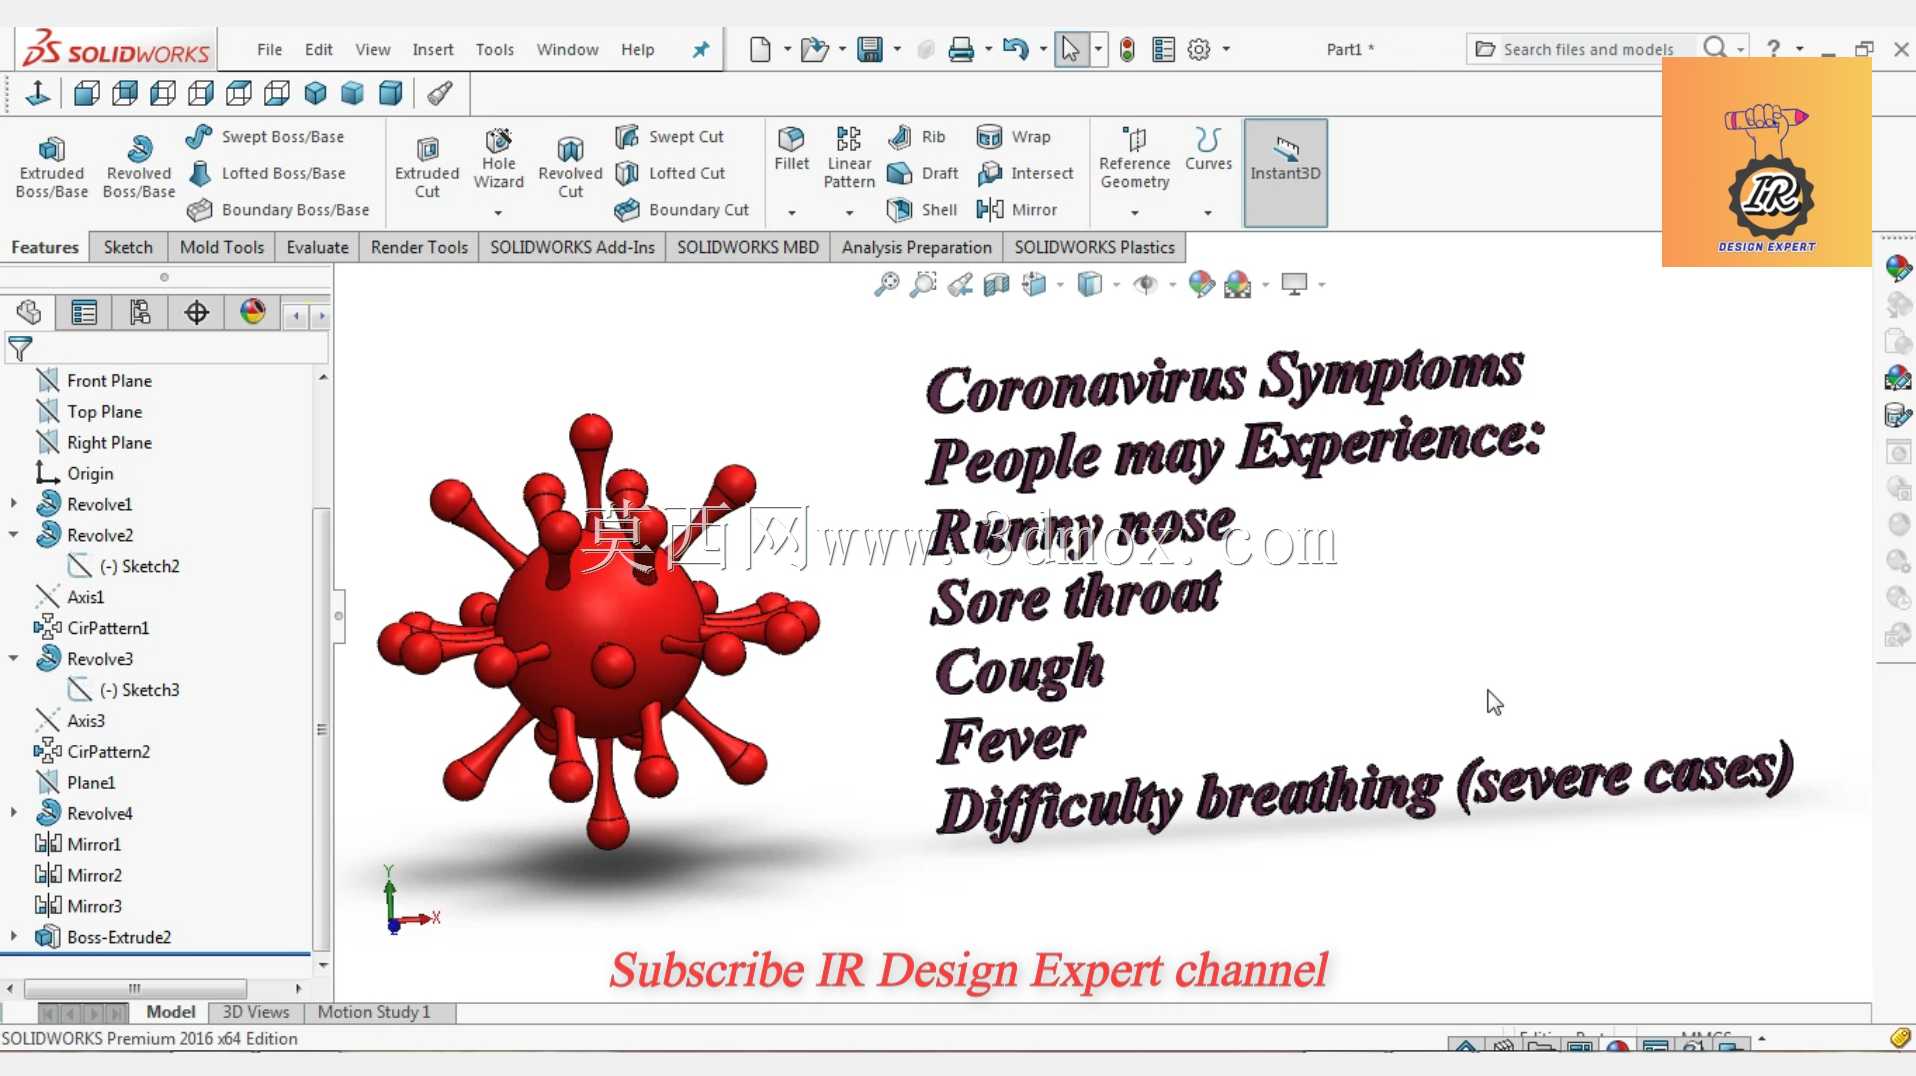The height and width of the screenshot is (1076, 1916).
Task: Open Reference Geometry tool
Action: [1134, 158]
